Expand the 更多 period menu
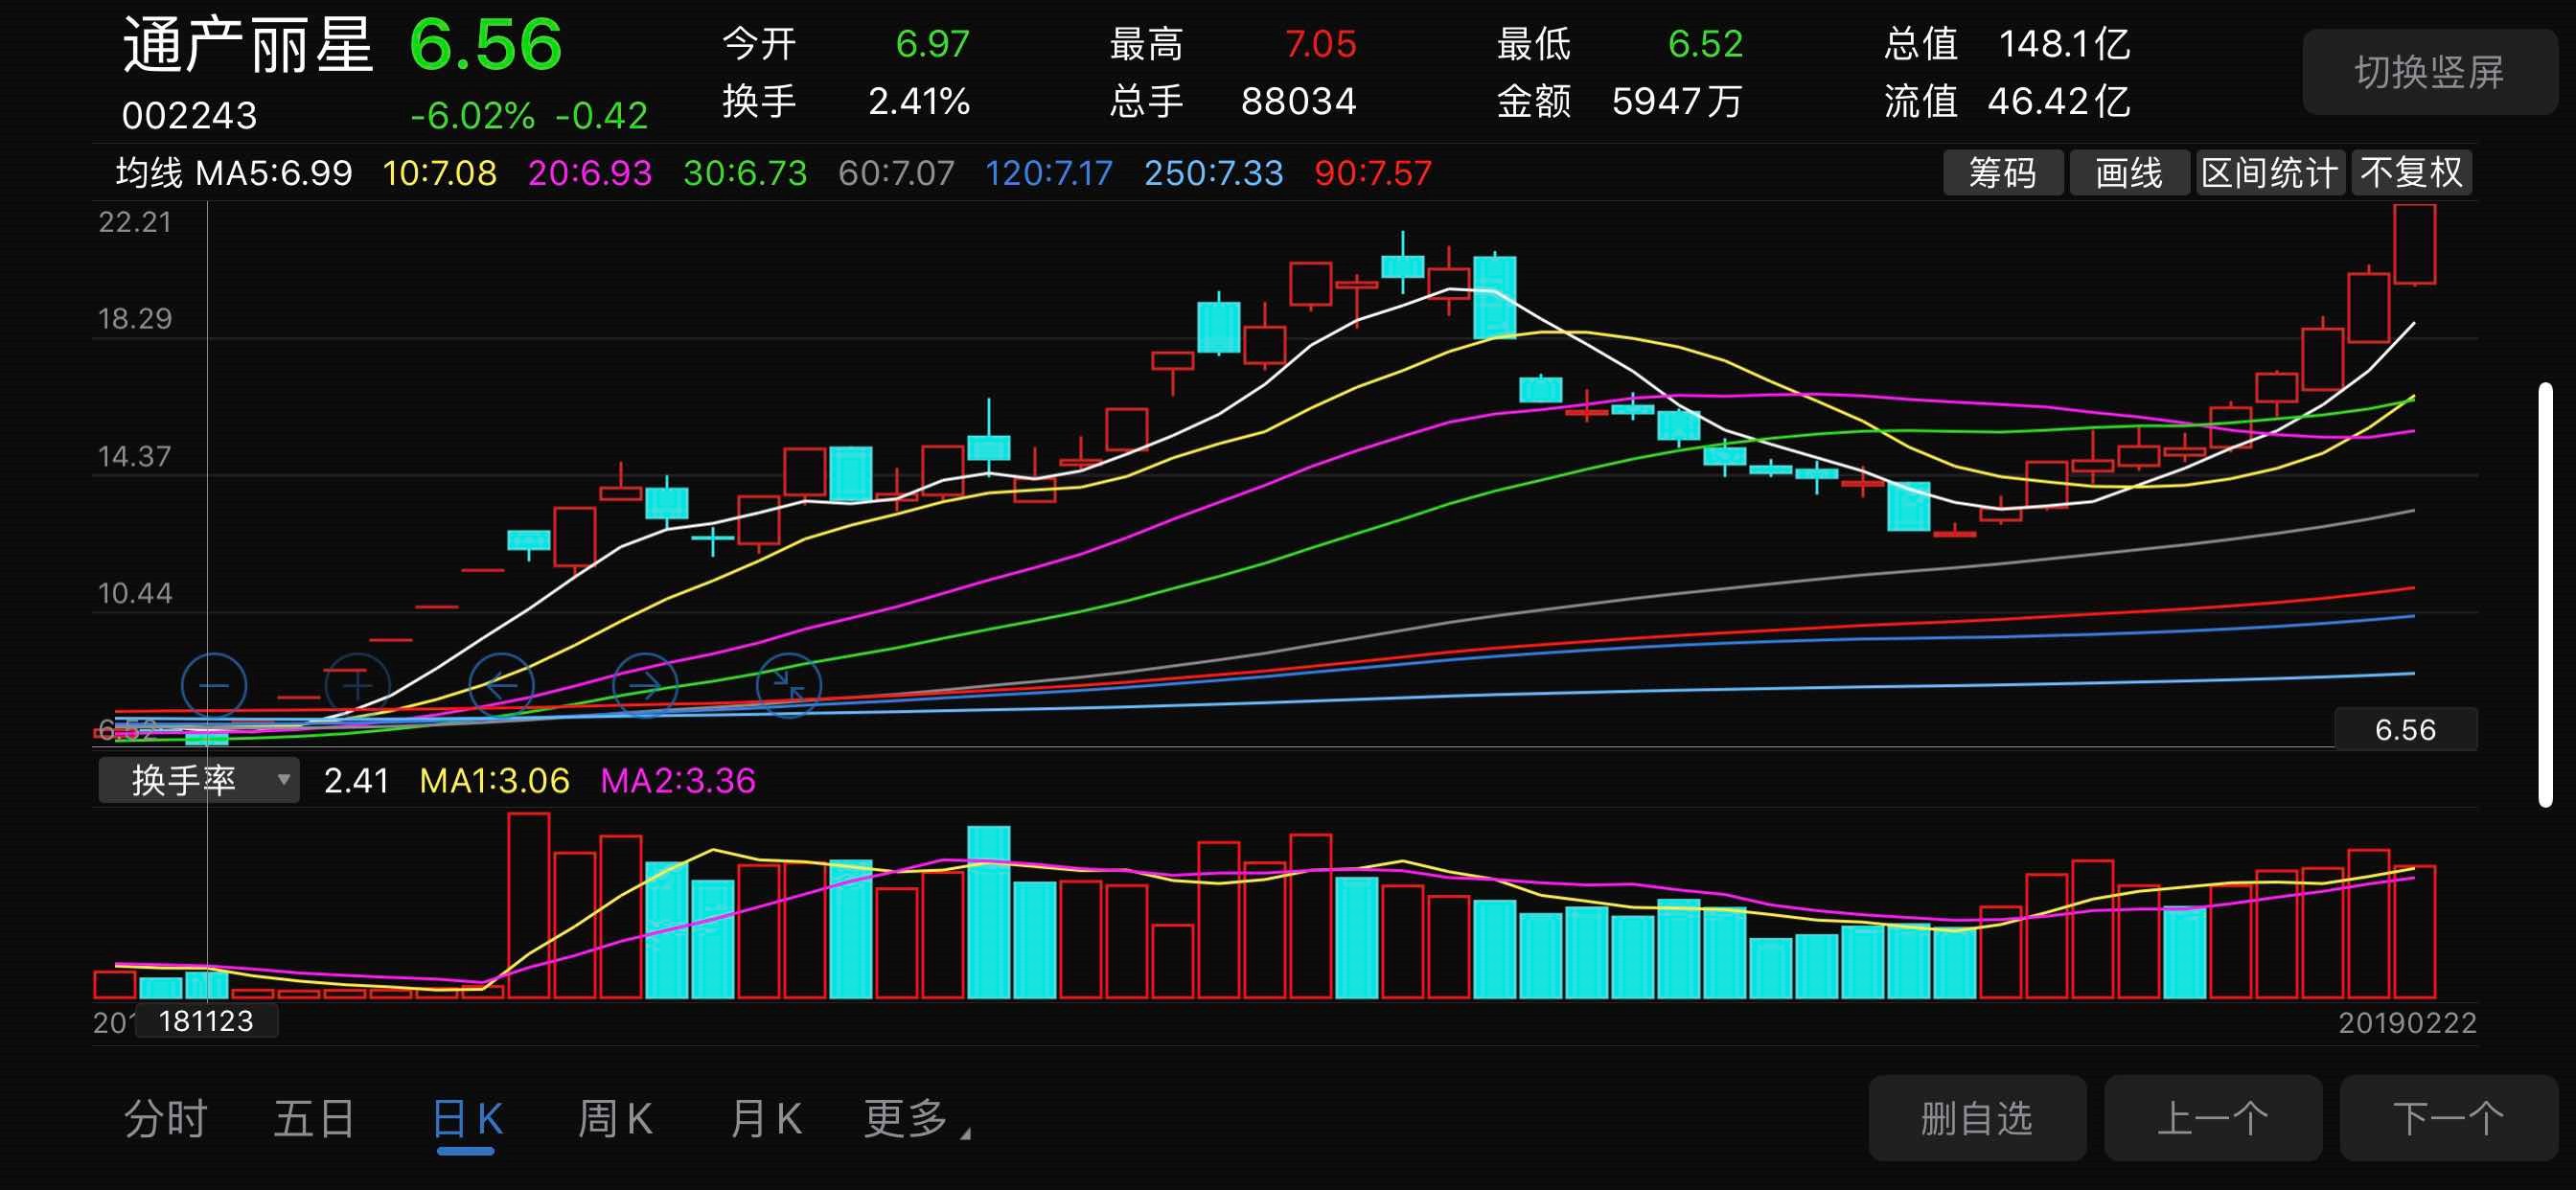2576x1190 pixels. coord(916,1119)
